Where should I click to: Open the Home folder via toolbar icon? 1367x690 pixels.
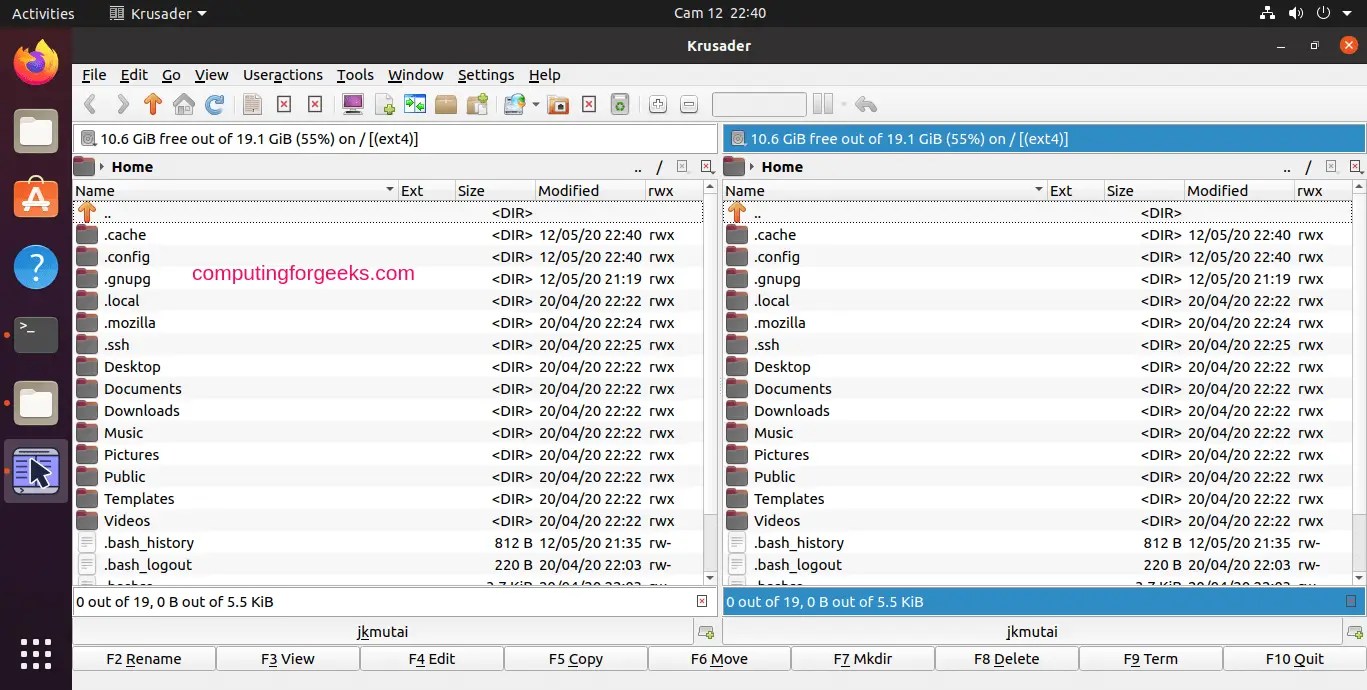183,104
